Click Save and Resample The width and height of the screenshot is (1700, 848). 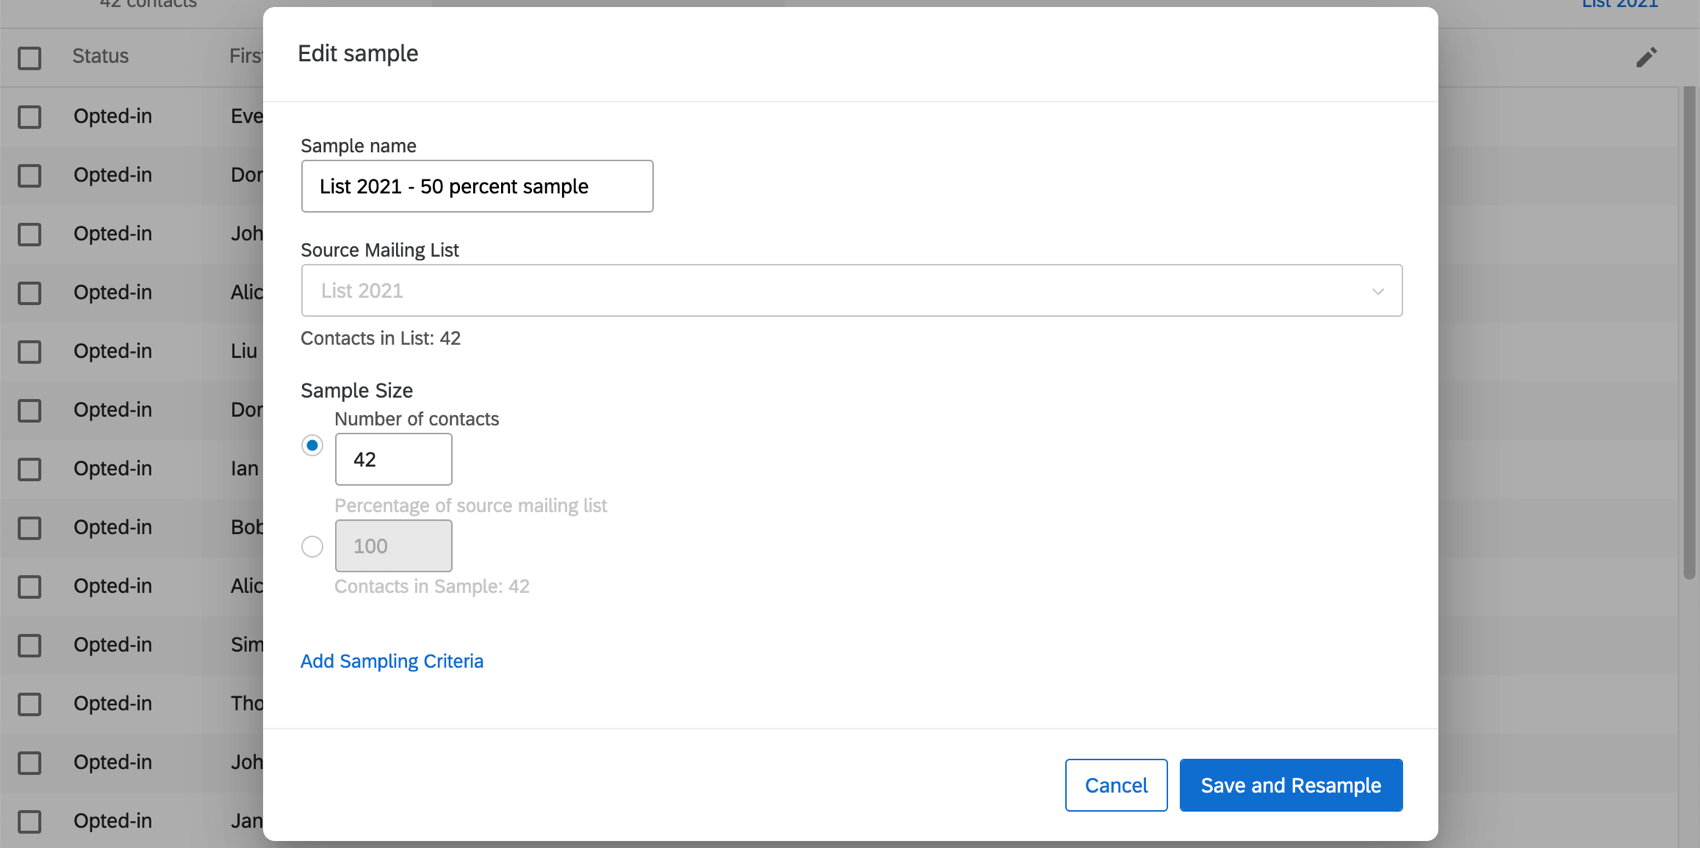click(x=1290, y=786)
